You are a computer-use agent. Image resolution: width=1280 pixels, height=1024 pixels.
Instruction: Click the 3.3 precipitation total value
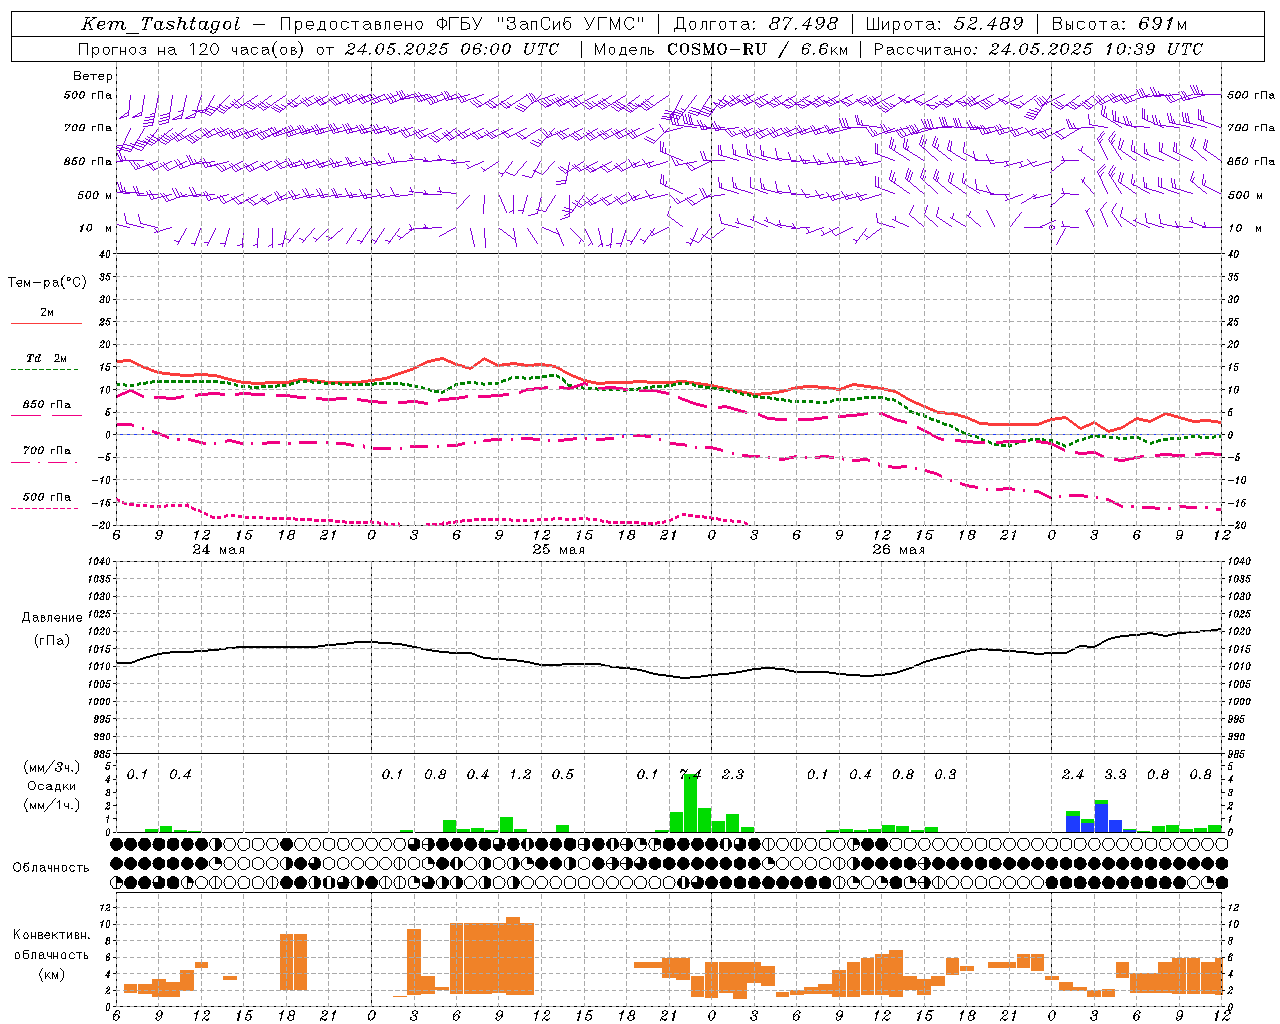(x=1115, y=774)
